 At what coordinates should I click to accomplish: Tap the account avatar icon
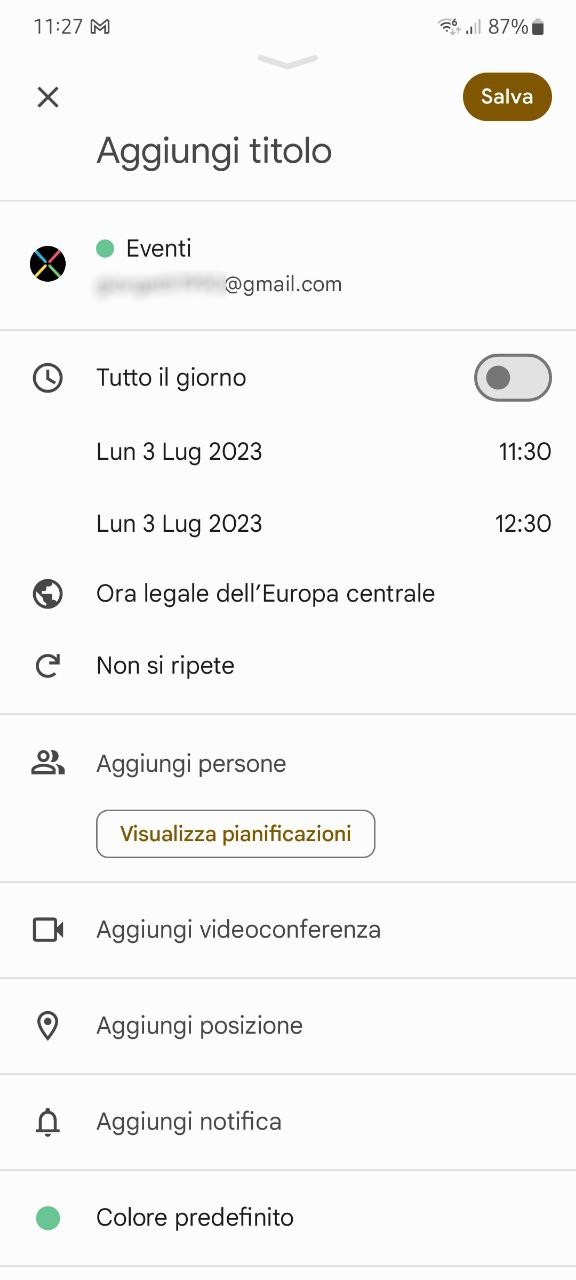click(48, 265)
